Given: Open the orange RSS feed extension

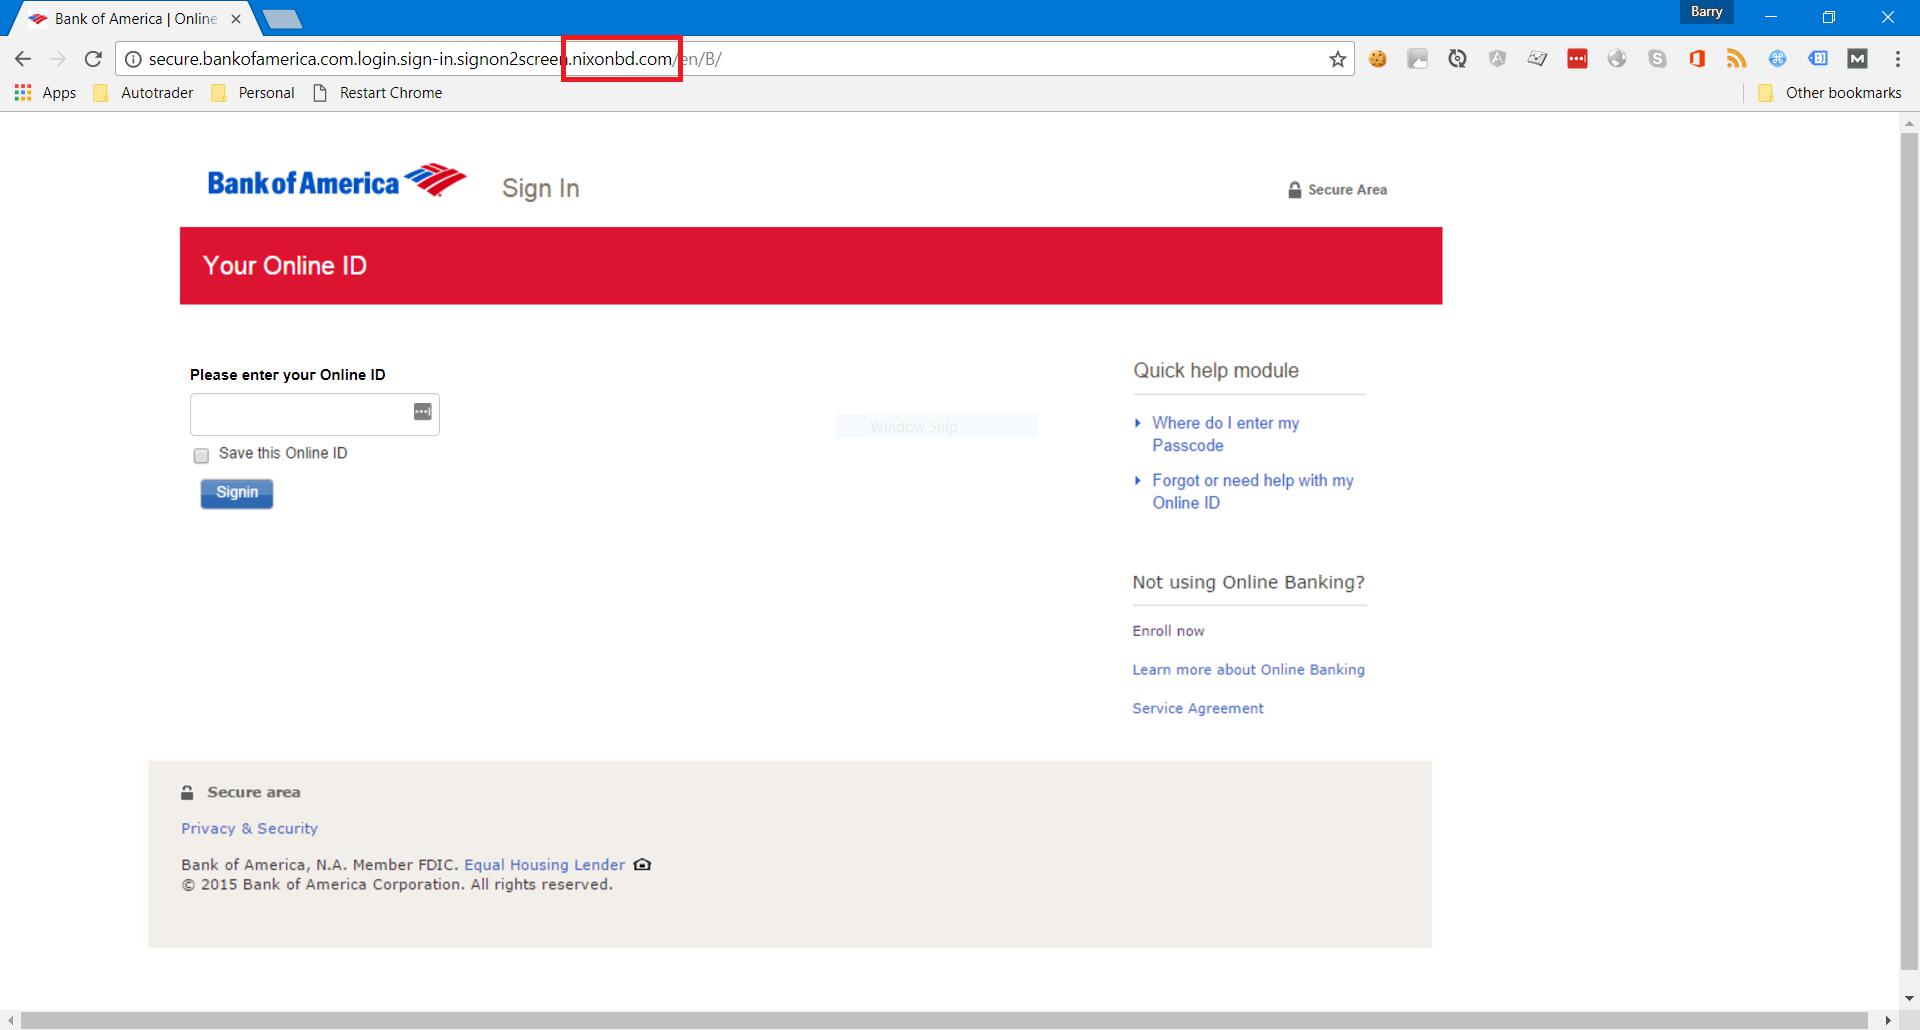Looking at the screenshot, I should [x=1737, y=59].
